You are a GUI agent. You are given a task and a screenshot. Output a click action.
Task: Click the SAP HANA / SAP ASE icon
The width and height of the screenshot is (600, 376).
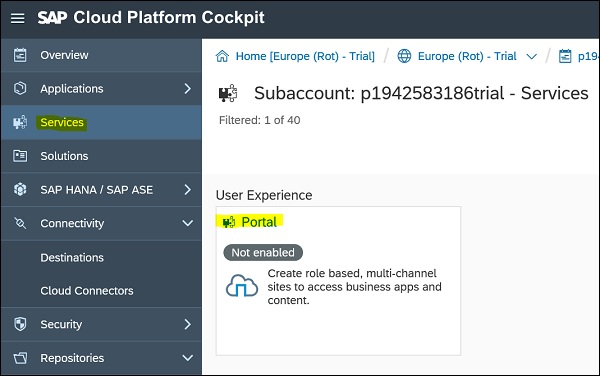[x=20, y=189]
